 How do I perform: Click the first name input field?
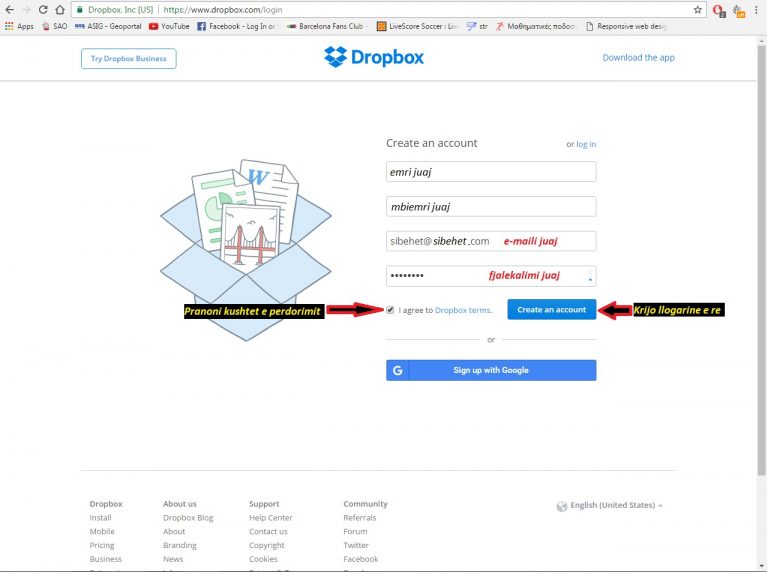491,172
